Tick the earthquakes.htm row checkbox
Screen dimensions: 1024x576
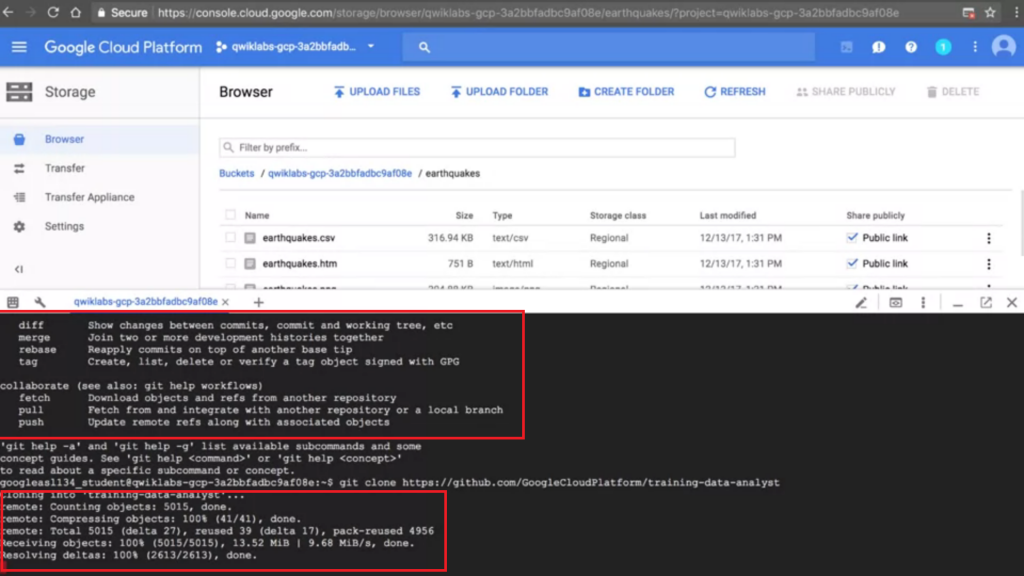point(230,263)
